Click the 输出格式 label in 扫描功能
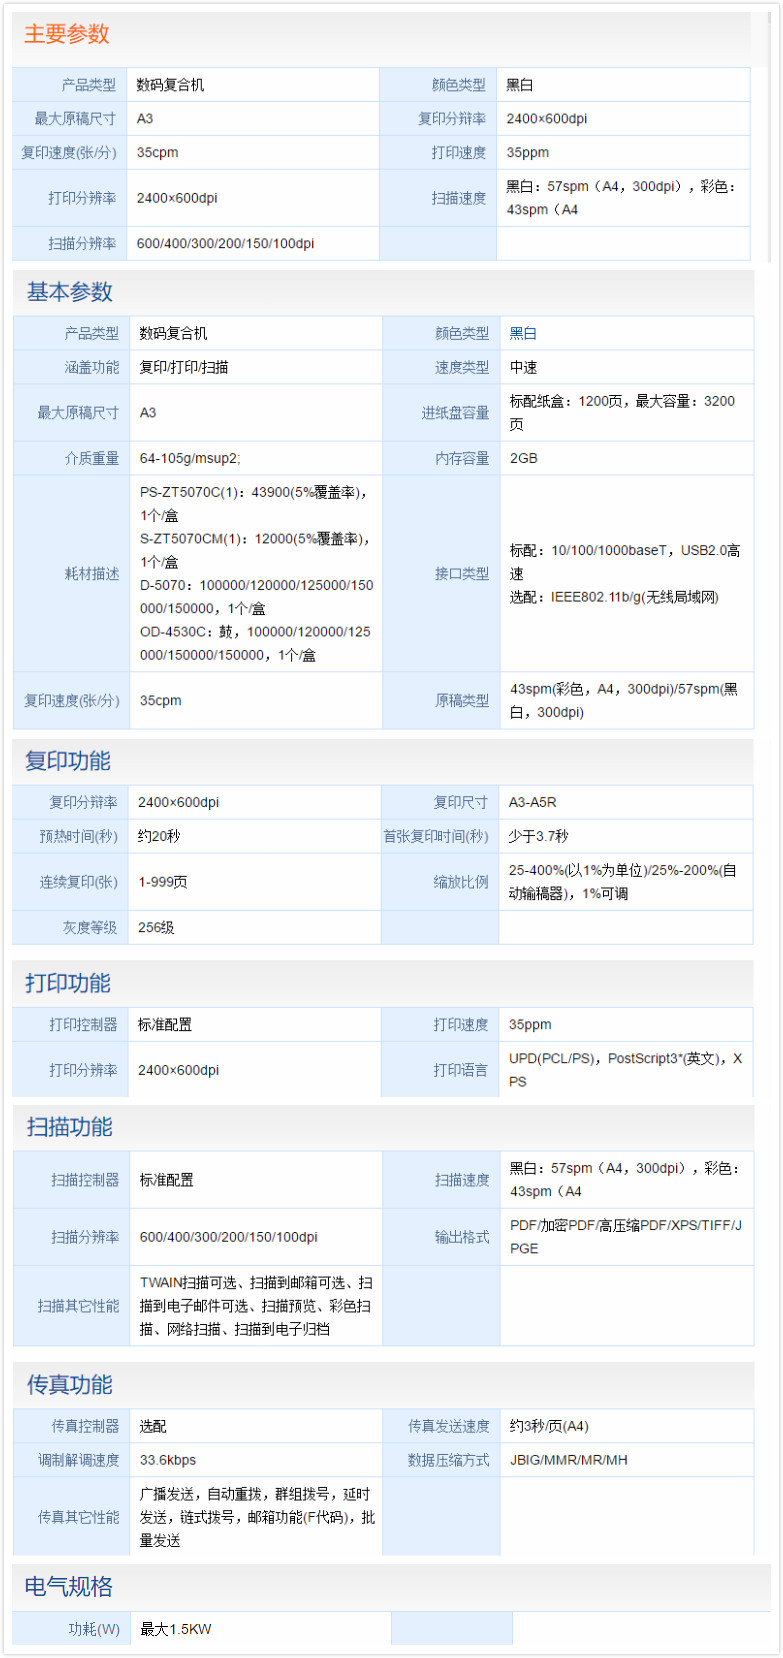 point(461,1237)
